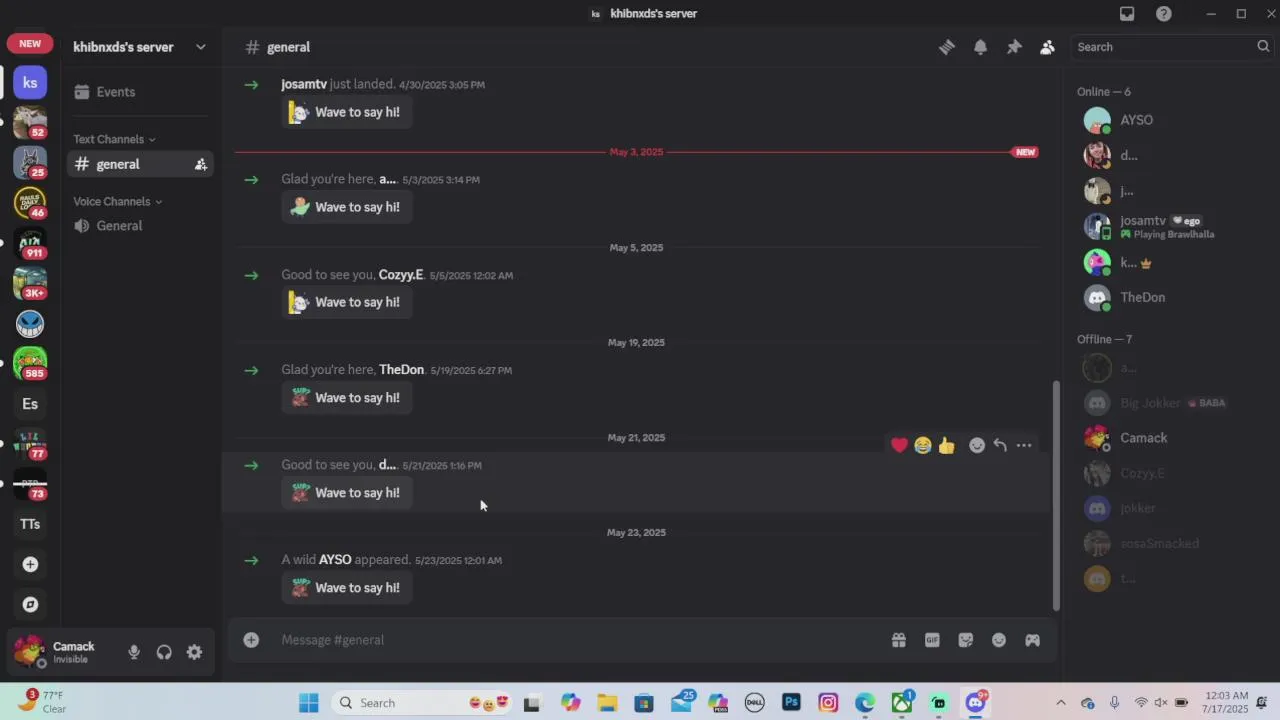
Task: Open the Events page
Action: (140, 92)
